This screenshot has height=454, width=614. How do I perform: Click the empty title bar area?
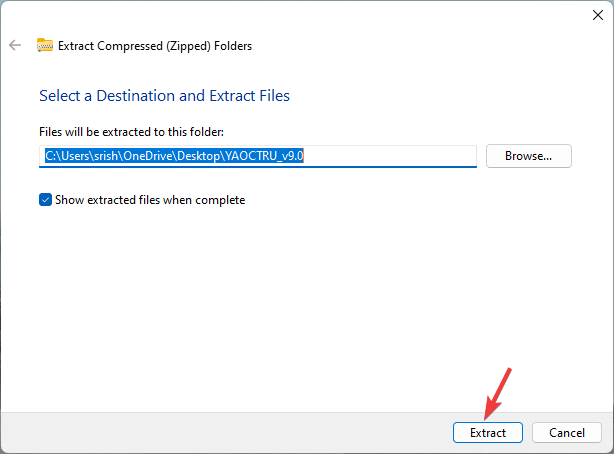[x=300, y=14]
